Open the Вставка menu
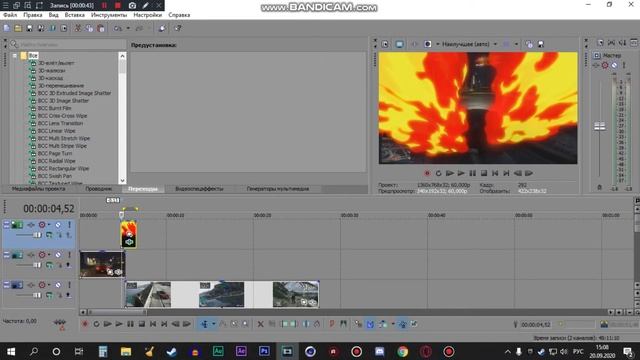Screen dimensions: 640x360 point(75,15)
